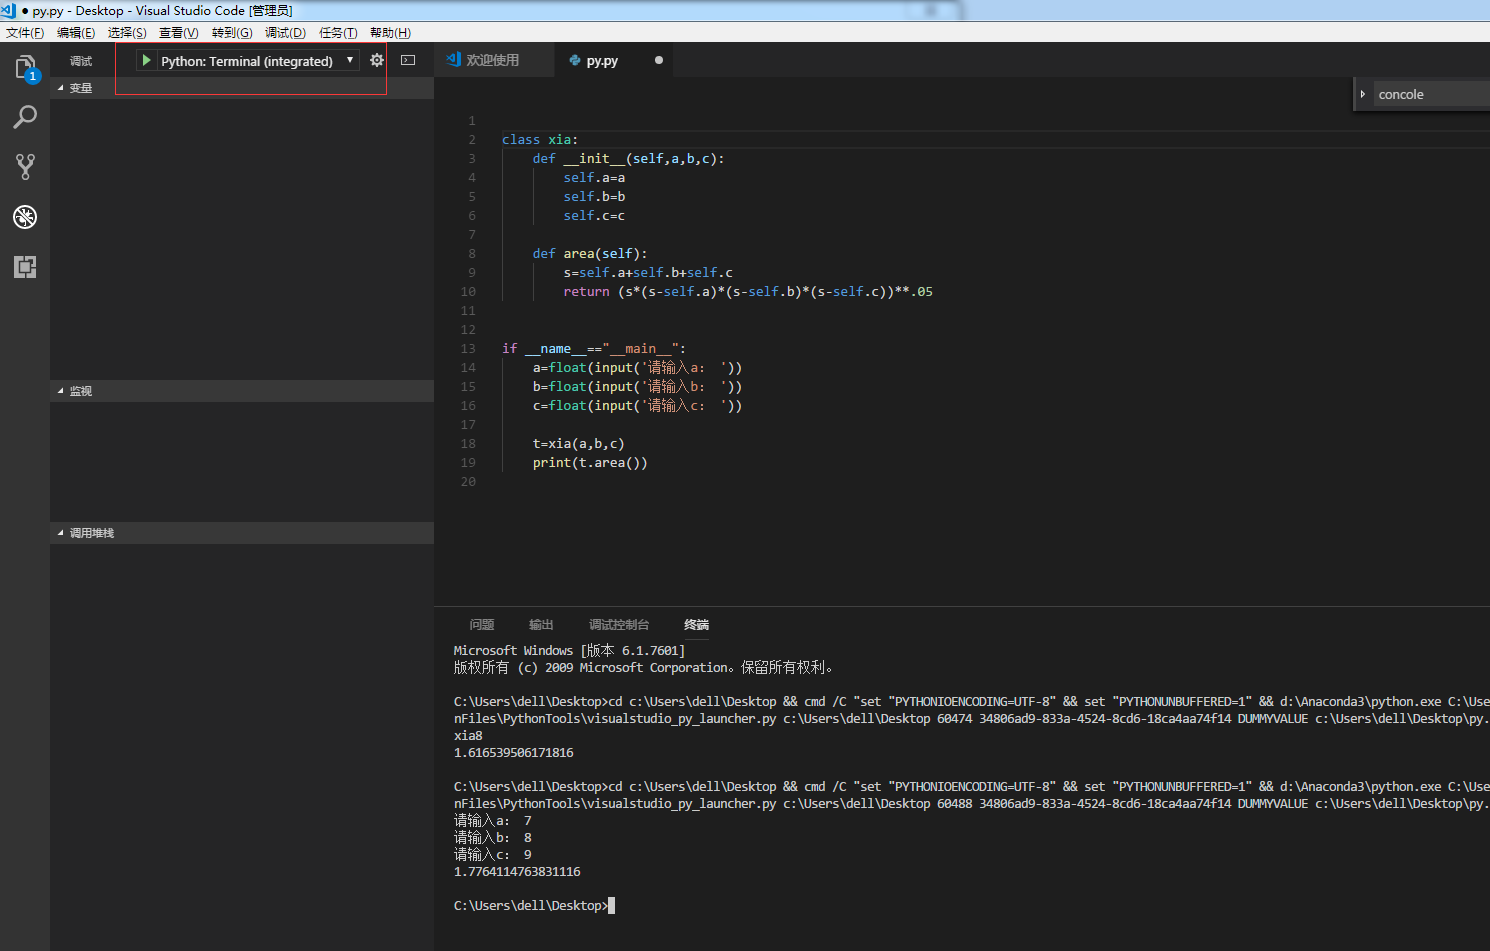Switch to the 调试控制台 panel tab

[x=619, y=625]
